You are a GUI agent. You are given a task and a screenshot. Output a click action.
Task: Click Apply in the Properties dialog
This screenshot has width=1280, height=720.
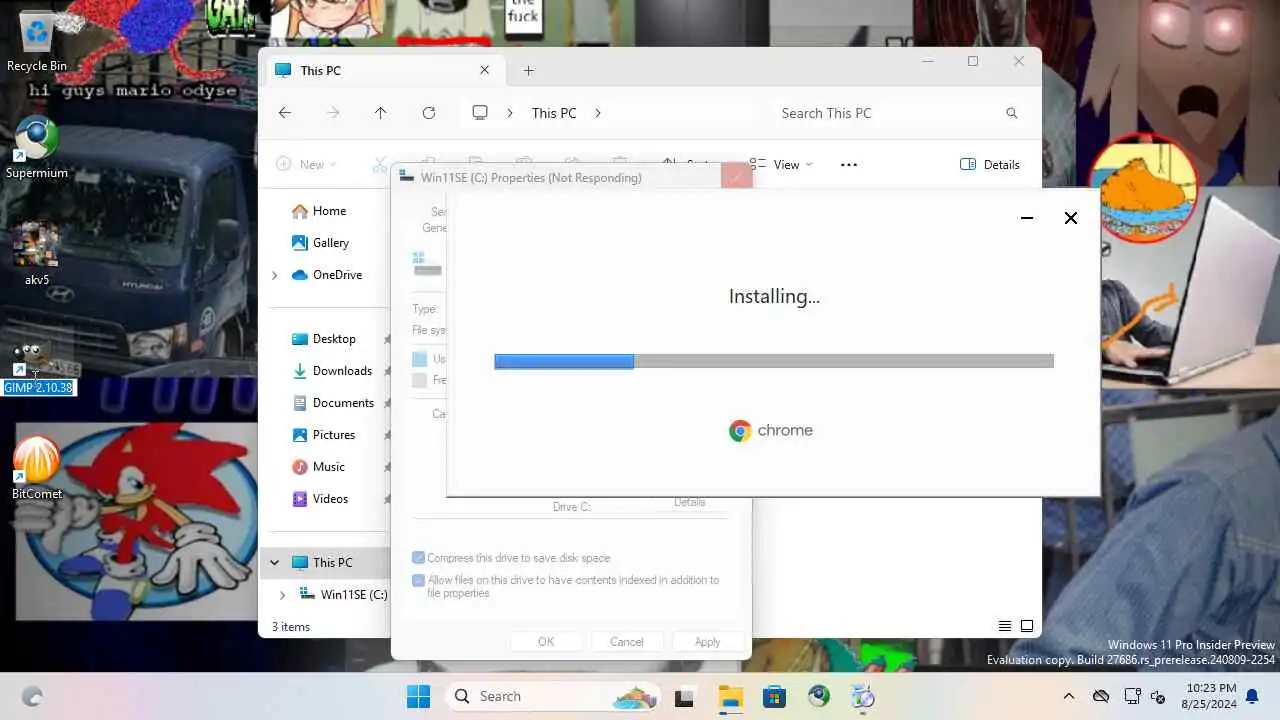pyautogui.click(x=708, y=642)
